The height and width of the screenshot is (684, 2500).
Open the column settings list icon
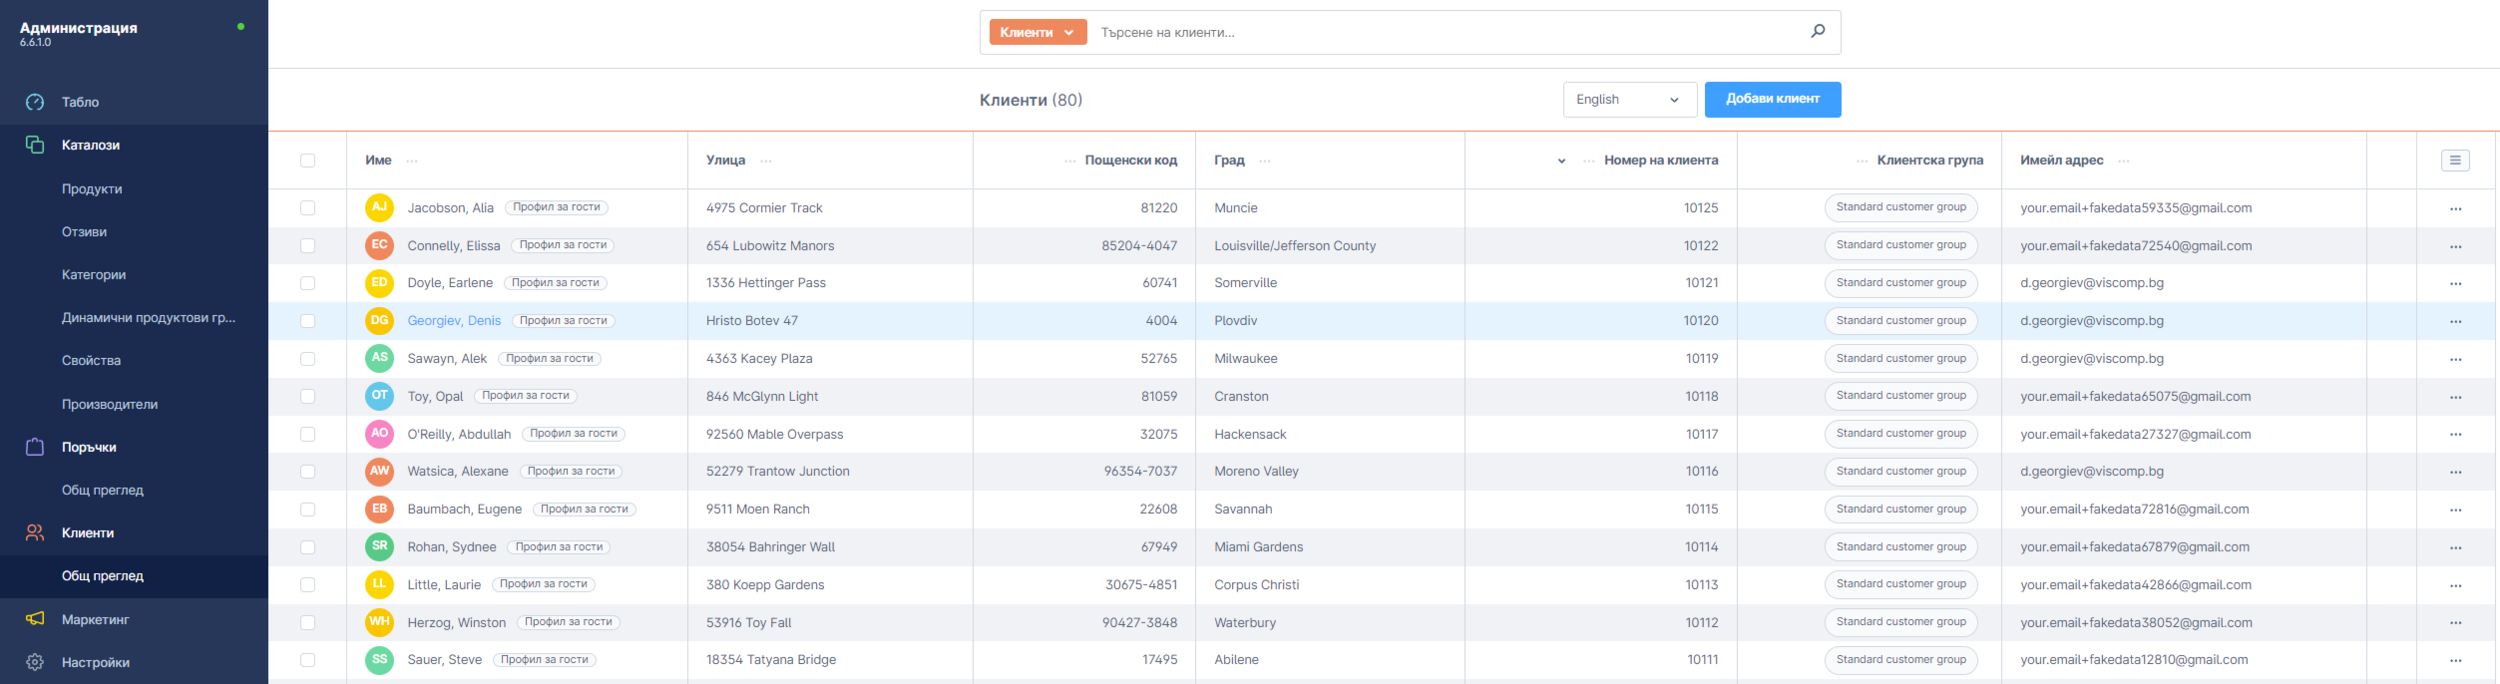2454,160
